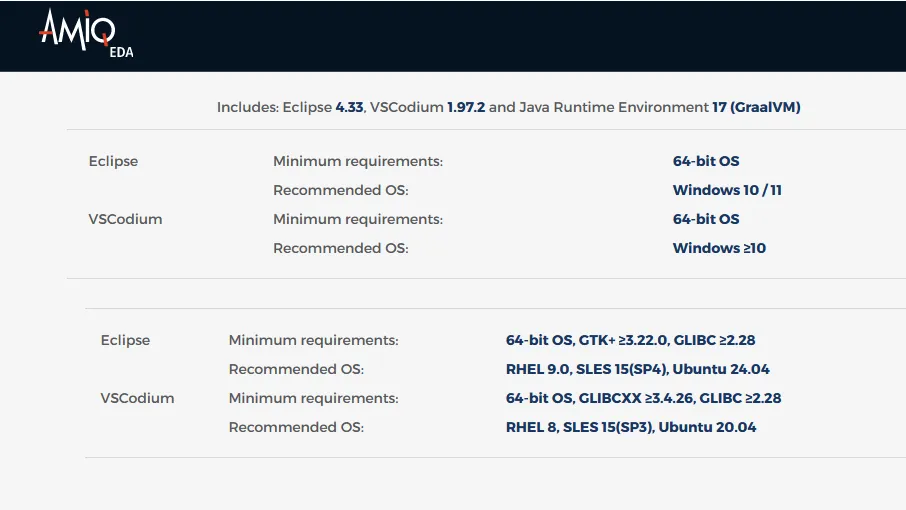The height and width of the screenshot is (510, 906).
Task: Click the 64-bit OS value for Windows VSCodium
Action: [706, 219]
